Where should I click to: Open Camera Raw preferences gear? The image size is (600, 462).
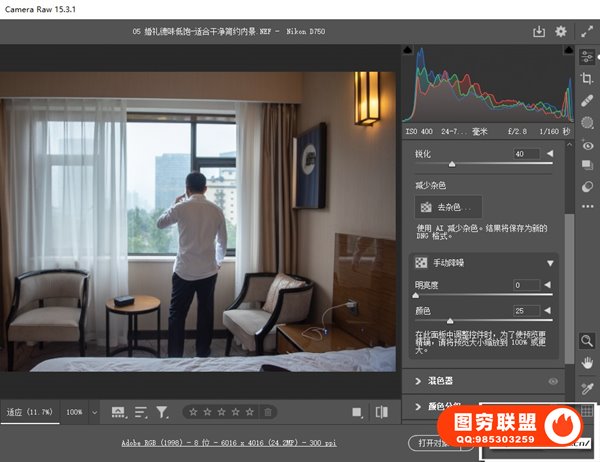coord(561,32)
